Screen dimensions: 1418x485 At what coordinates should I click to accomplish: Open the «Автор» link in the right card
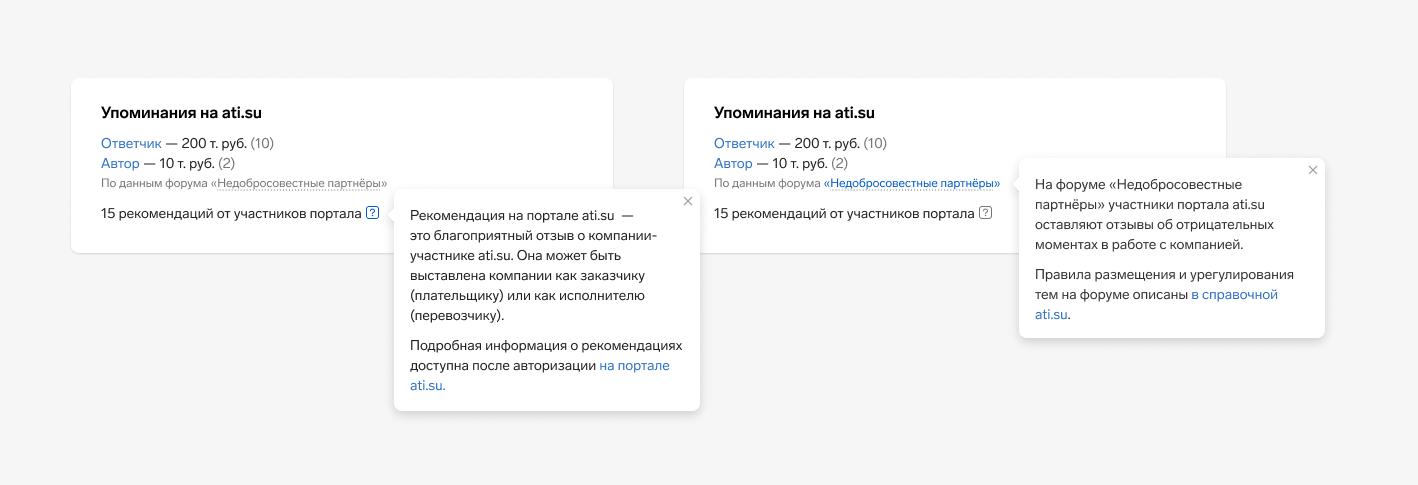coord(733,163)
